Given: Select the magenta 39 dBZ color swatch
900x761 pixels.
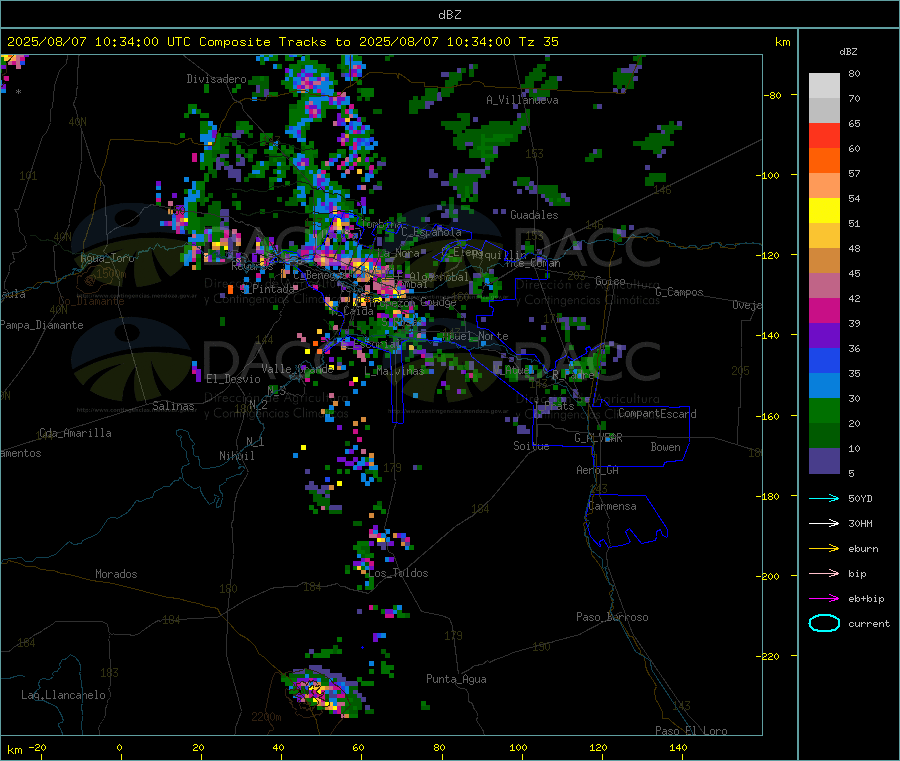Looking at the screenshot, I should tap(824, 310).
